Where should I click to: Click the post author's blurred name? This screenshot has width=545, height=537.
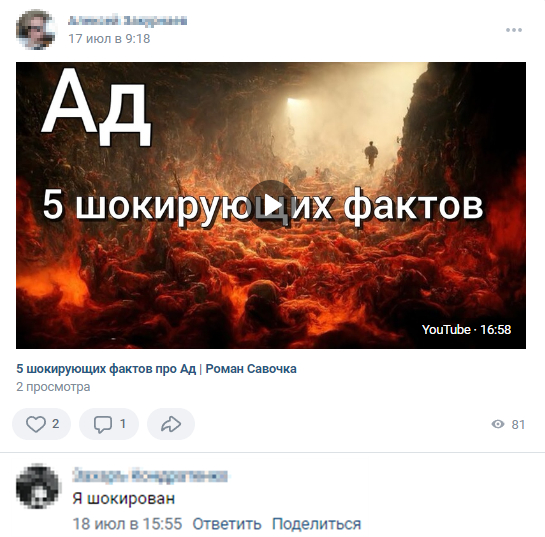point(127,21)
